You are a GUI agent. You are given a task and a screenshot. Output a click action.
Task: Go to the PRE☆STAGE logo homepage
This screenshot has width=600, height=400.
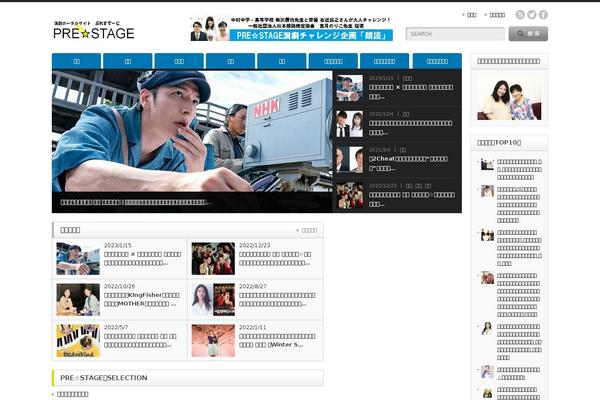click(94, 30)
